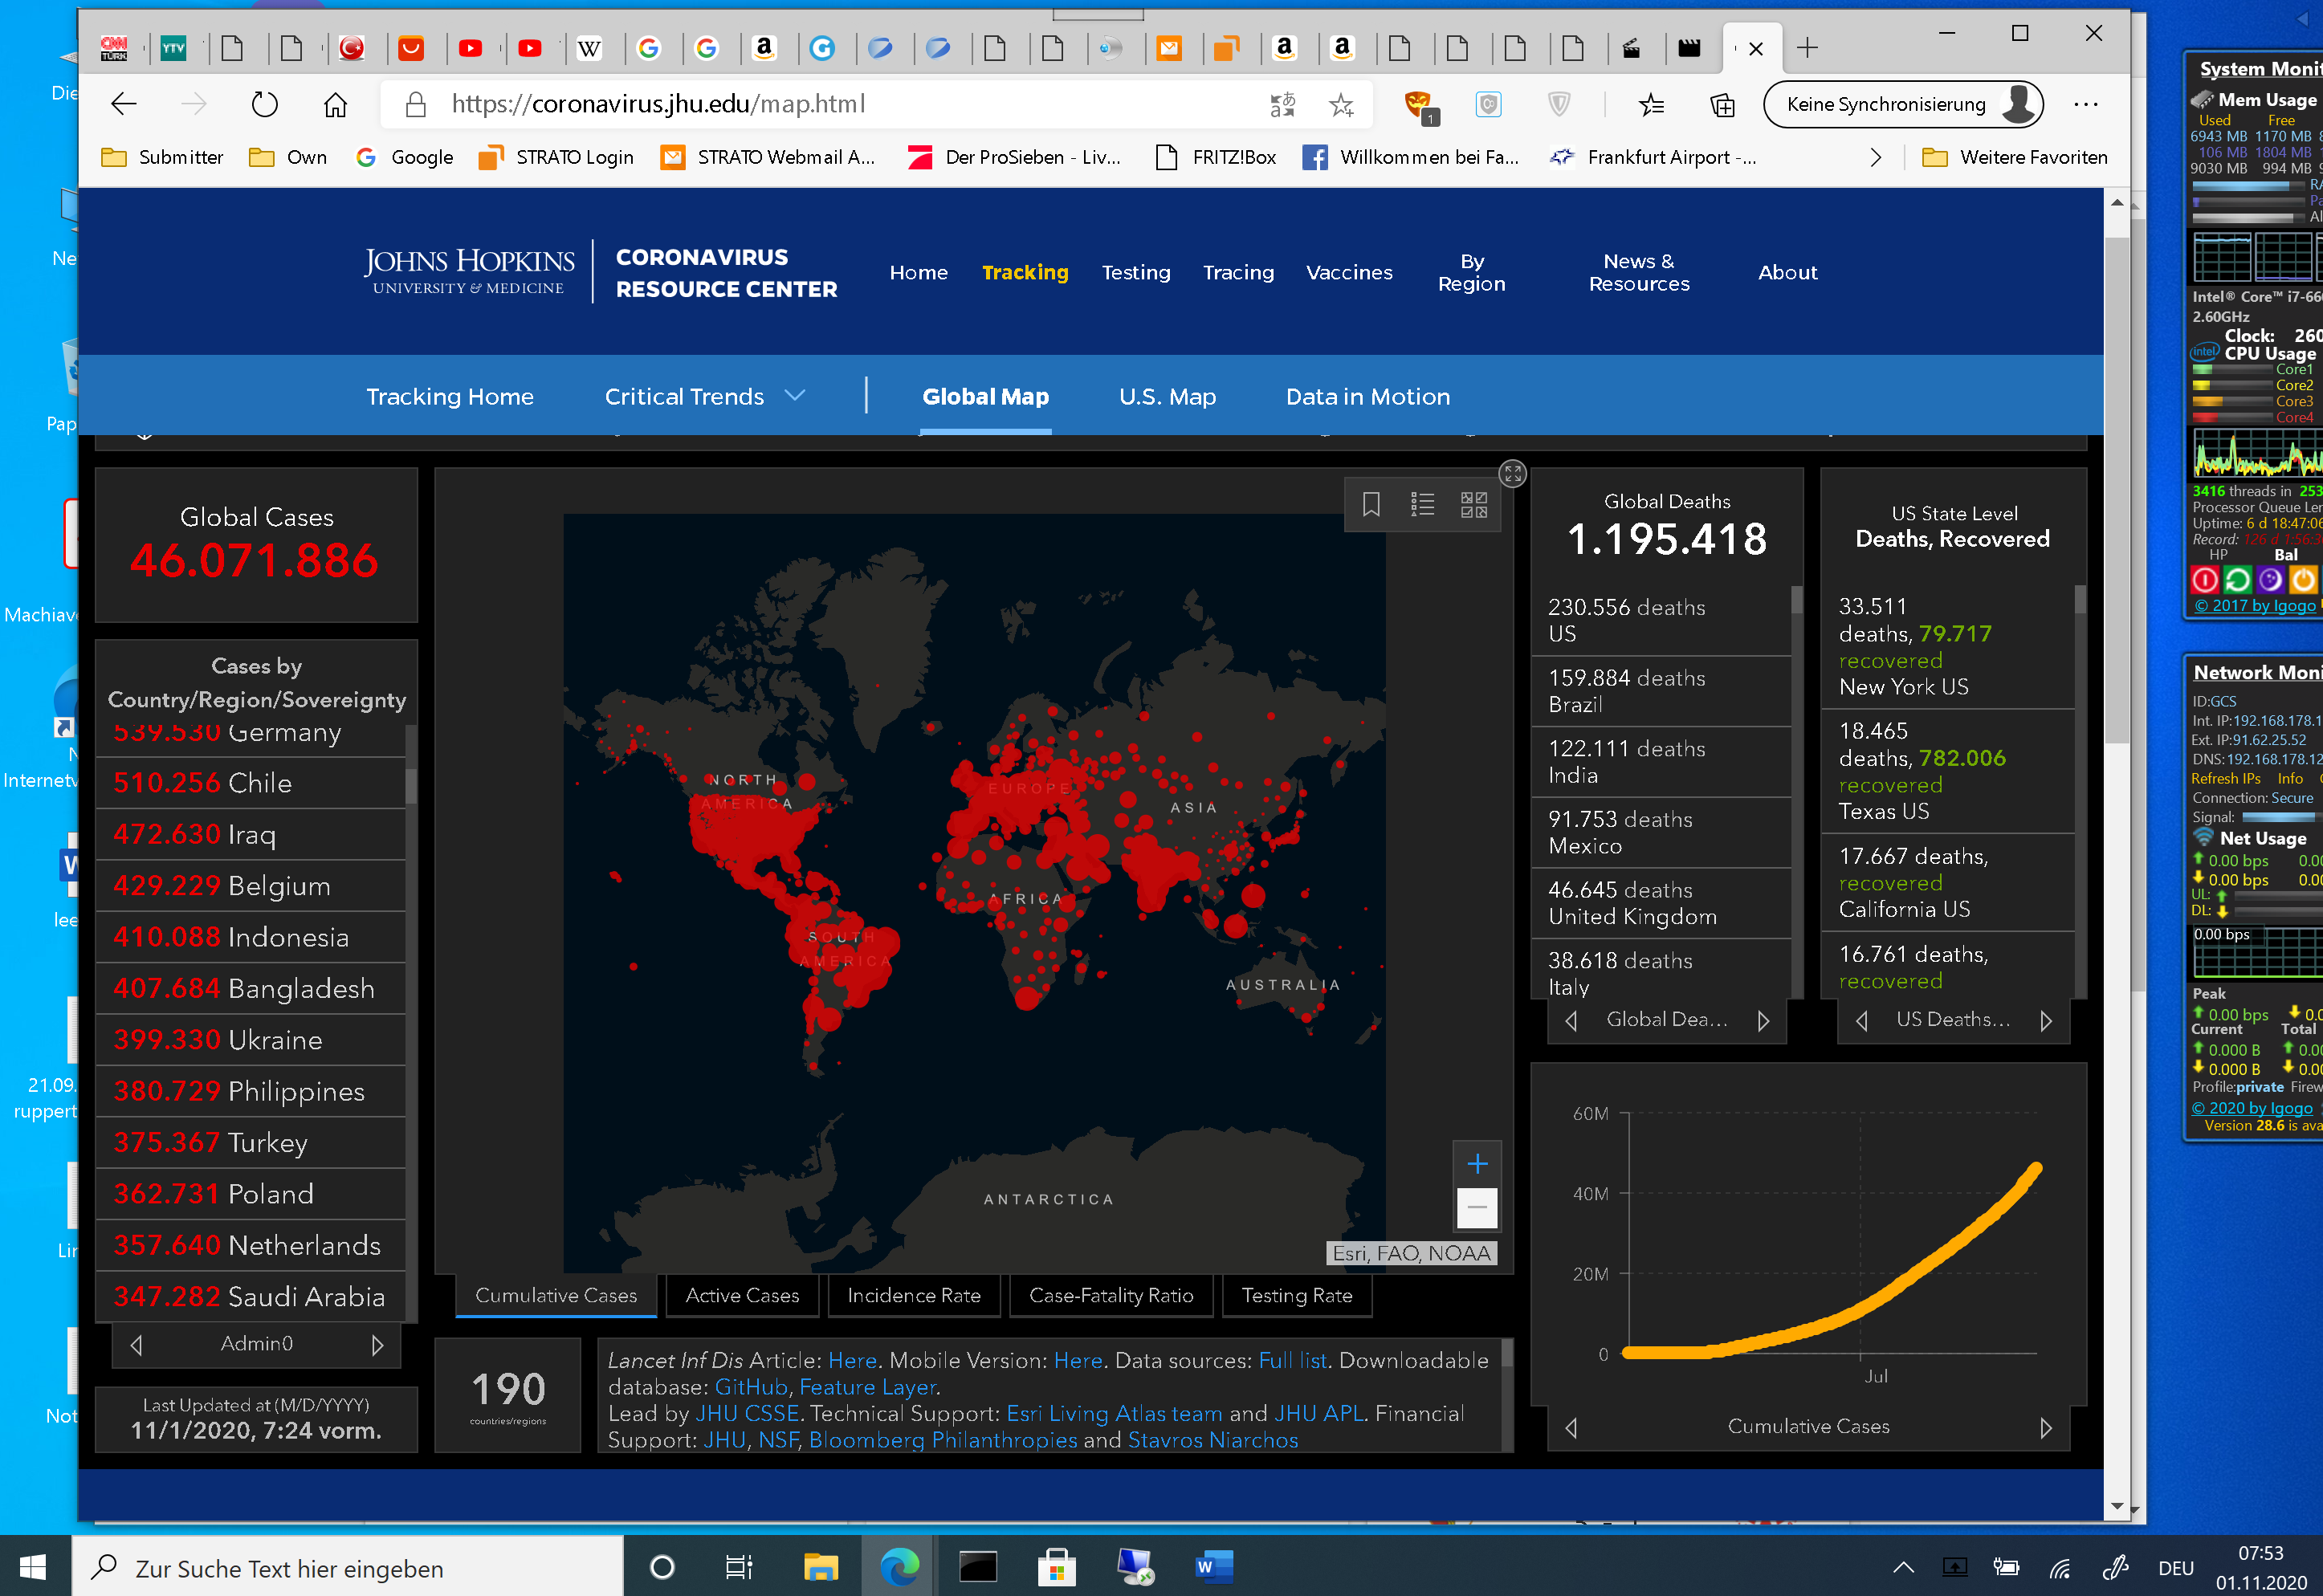2323x1596 pixels.
Task: Open the Tracing menu item
Action: [x=1238, y=272]
